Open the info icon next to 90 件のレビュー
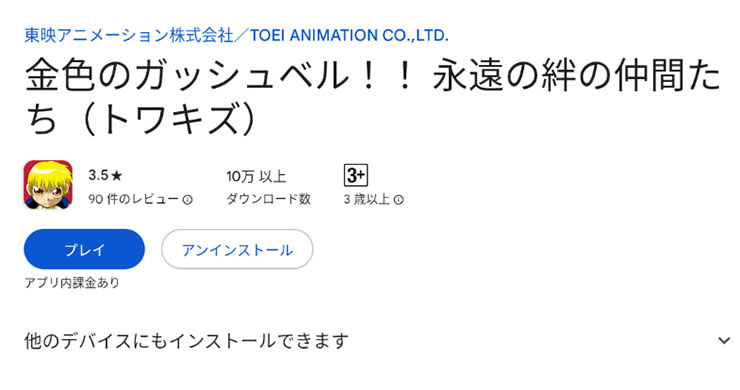The image size is (740, 390). (187, 200)
